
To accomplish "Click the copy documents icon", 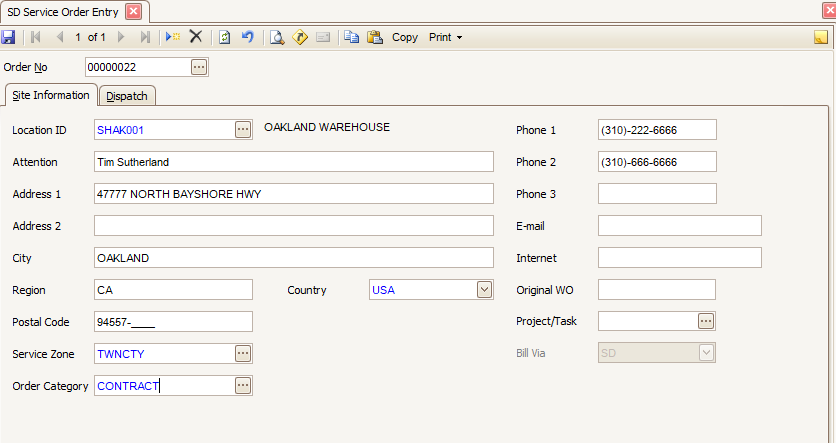I will tap(351, 37).
